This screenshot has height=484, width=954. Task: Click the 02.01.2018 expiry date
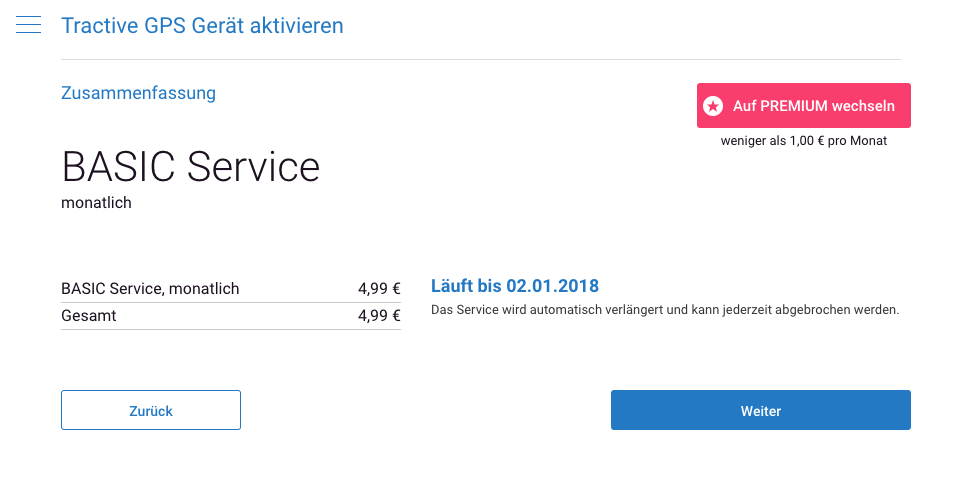pyautogui.click(x=552, y=286)
